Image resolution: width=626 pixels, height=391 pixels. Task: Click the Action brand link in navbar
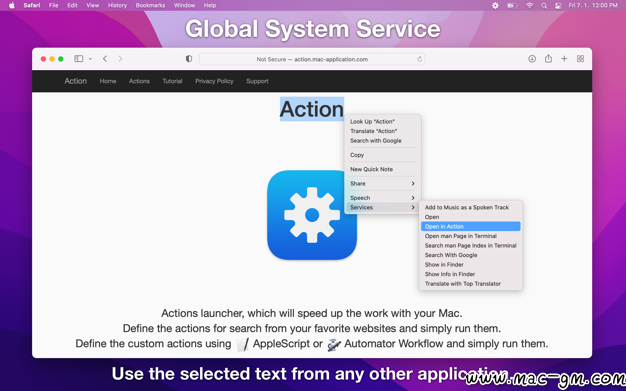(75, 81)
